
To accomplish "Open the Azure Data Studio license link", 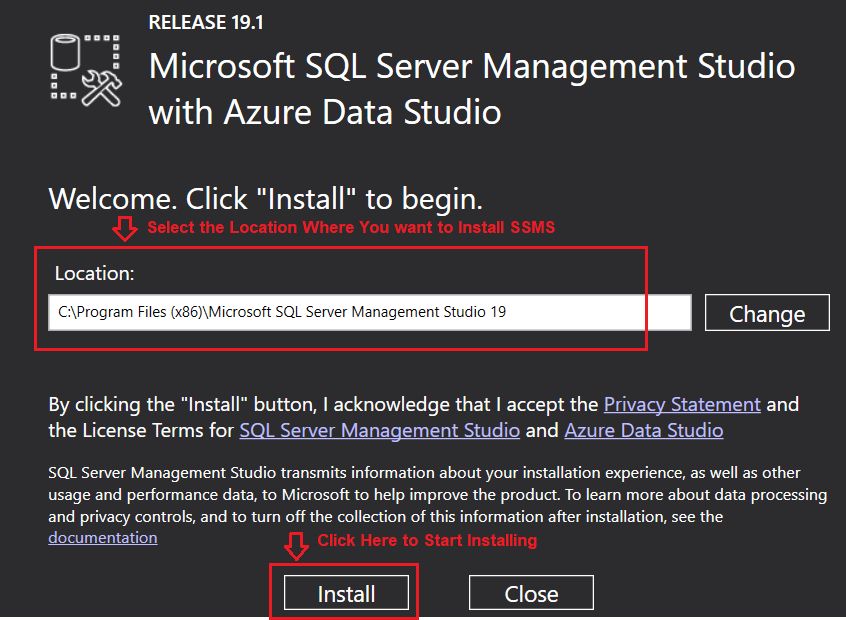I will (644, 431).
